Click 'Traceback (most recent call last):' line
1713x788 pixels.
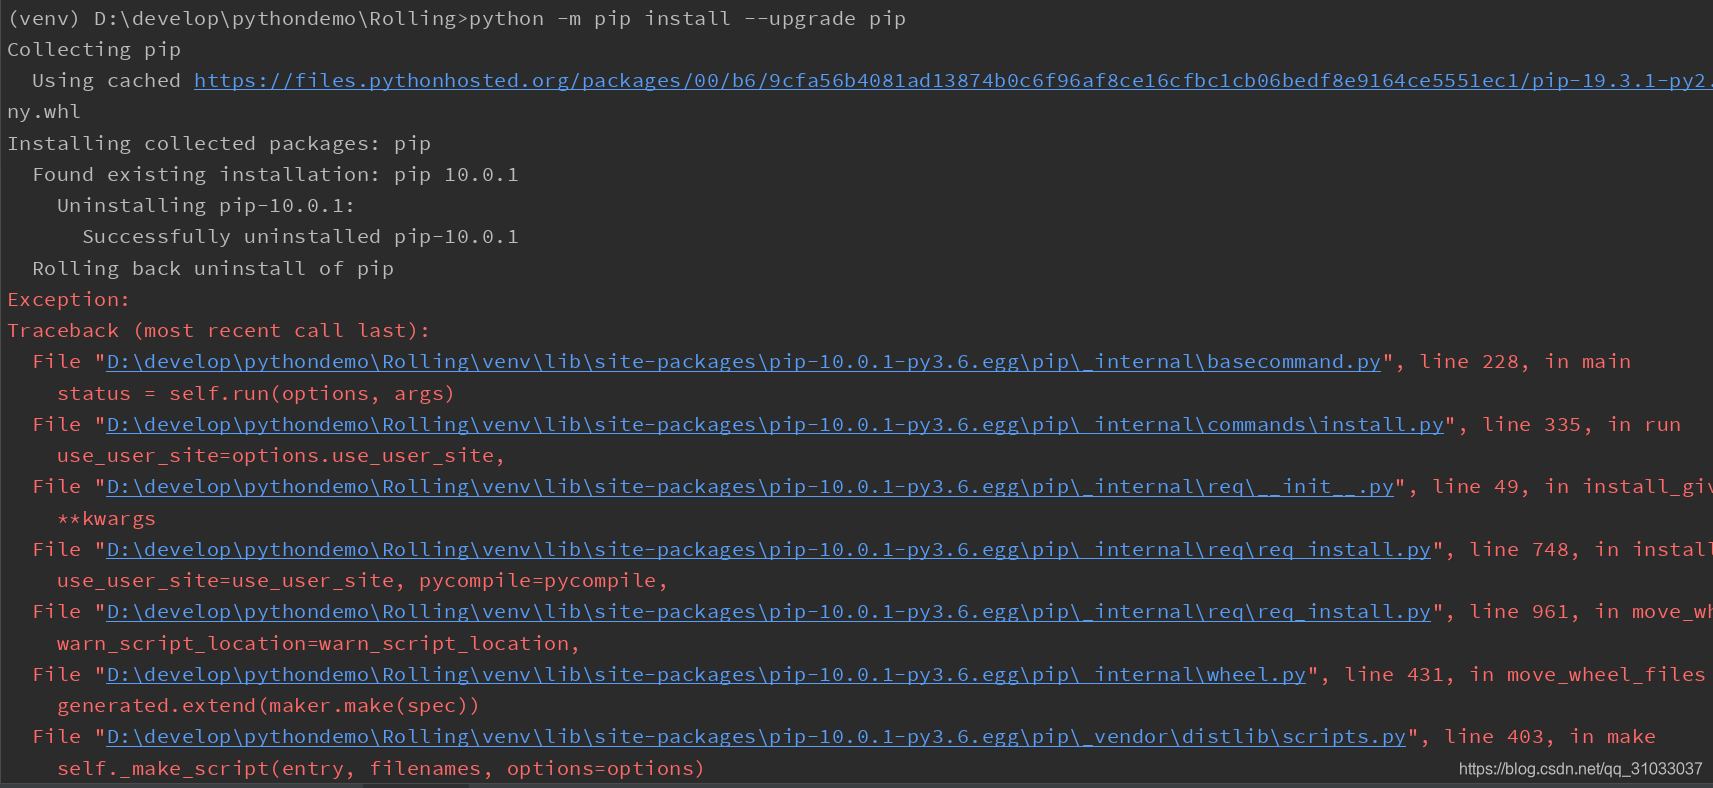pos(218,331)
